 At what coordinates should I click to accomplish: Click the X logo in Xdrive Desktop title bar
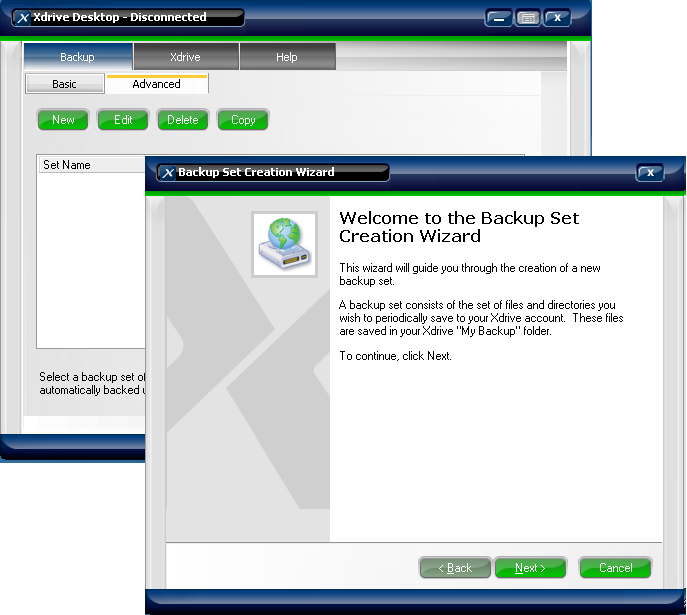[x=23, y=18]
